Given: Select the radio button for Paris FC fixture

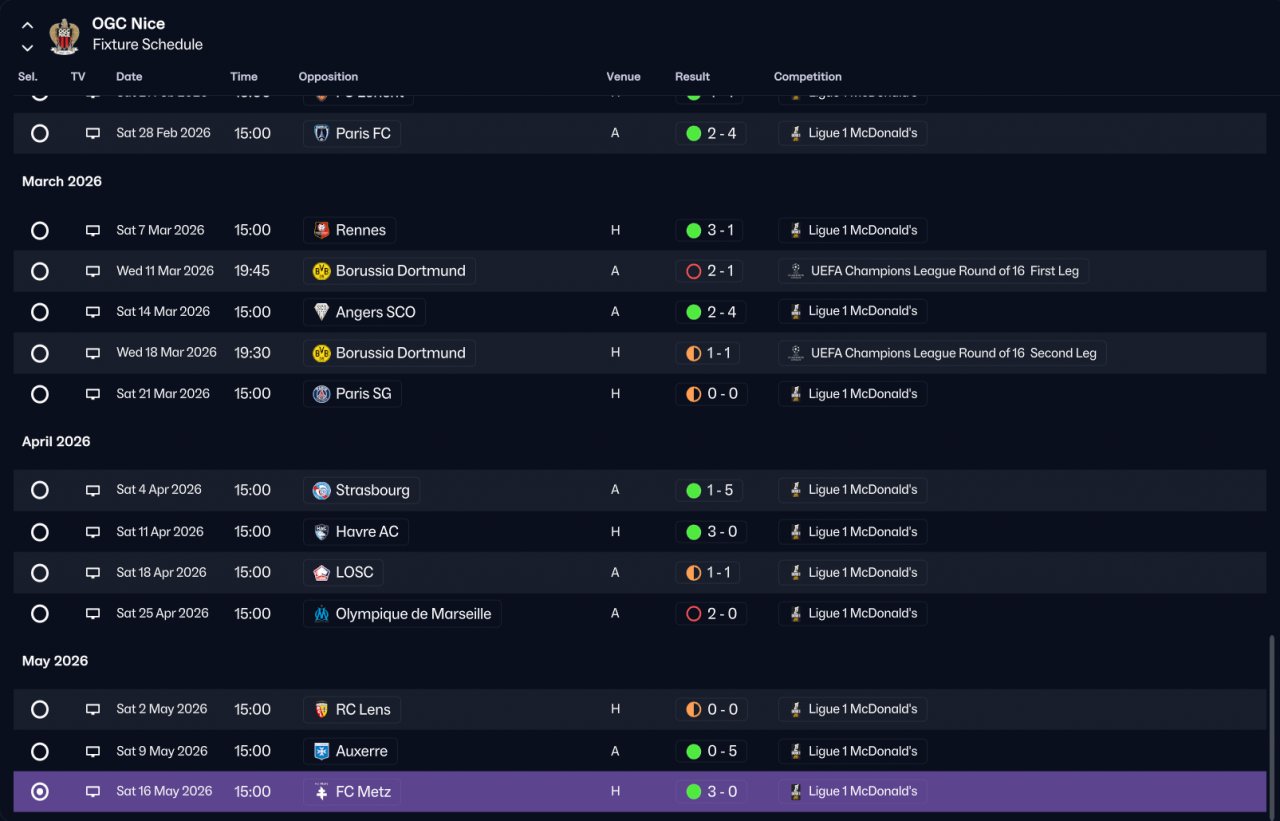Looking at the screenshot, I should point(40,133).
